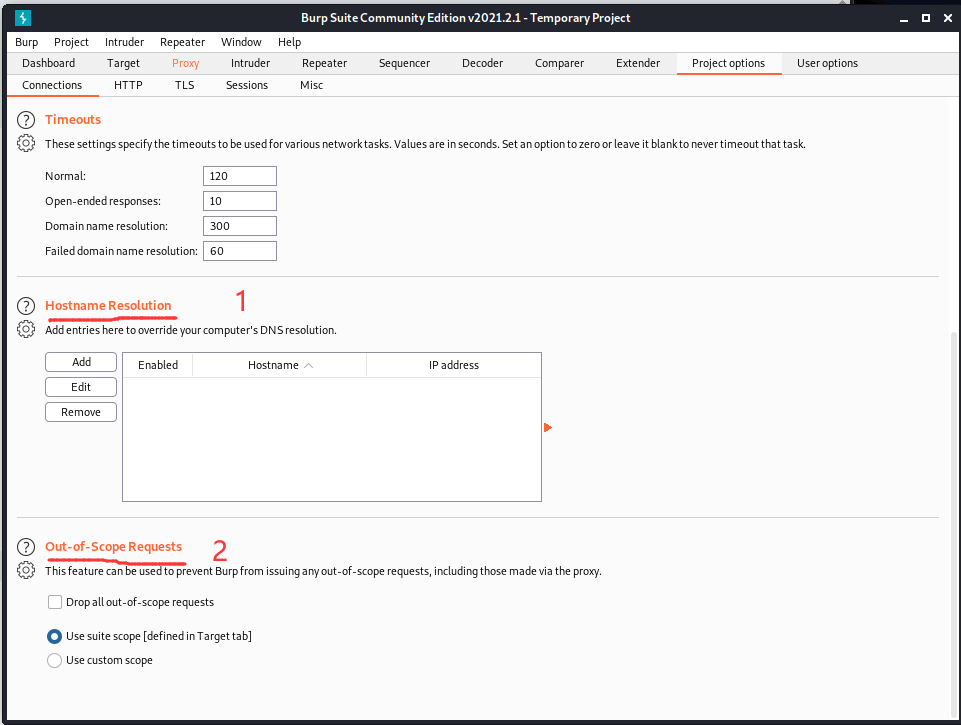The height and width of the screenshot is (725, 961).
Task: Select Use custom scope option
Action: (x=55, y=660)
